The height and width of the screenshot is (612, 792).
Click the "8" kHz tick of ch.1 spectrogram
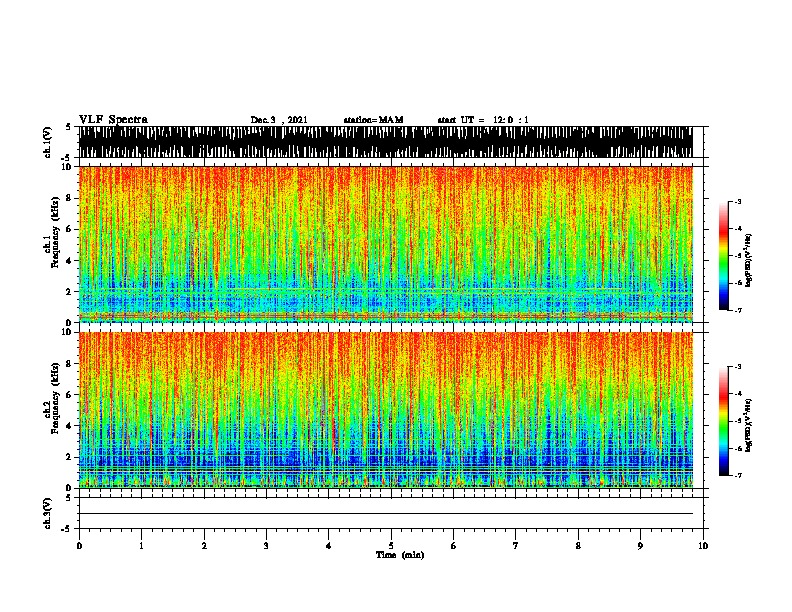pyautogui.click(x=71, y=198)
